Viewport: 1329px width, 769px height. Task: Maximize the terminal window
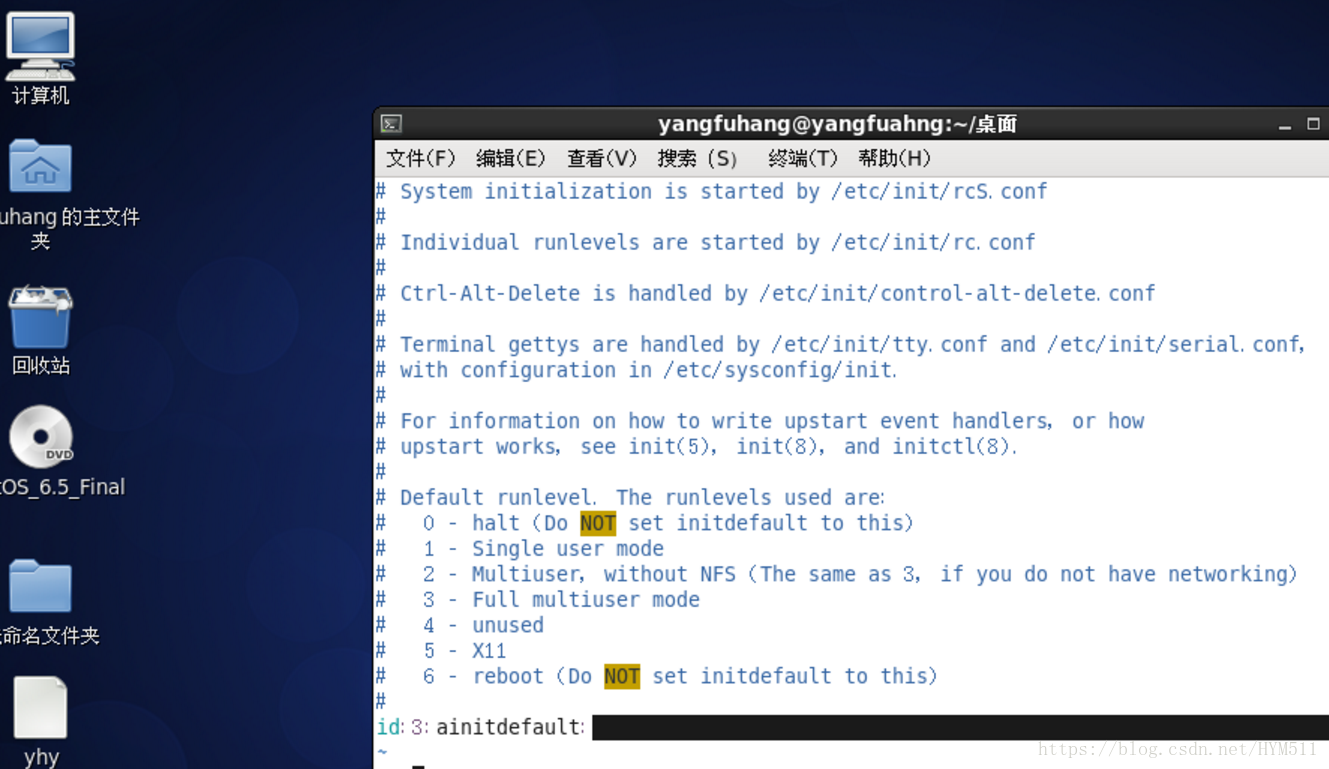(1314, 124)
